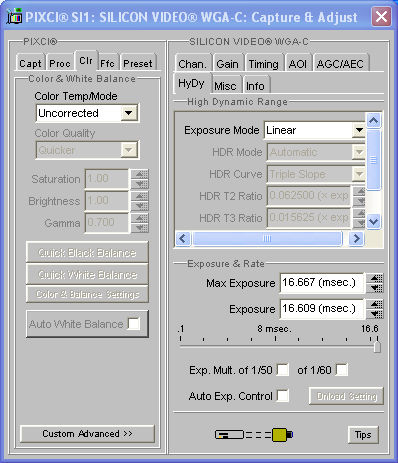Switch to the Proc tab
398x463 pixels.
(x=60, y=63)
